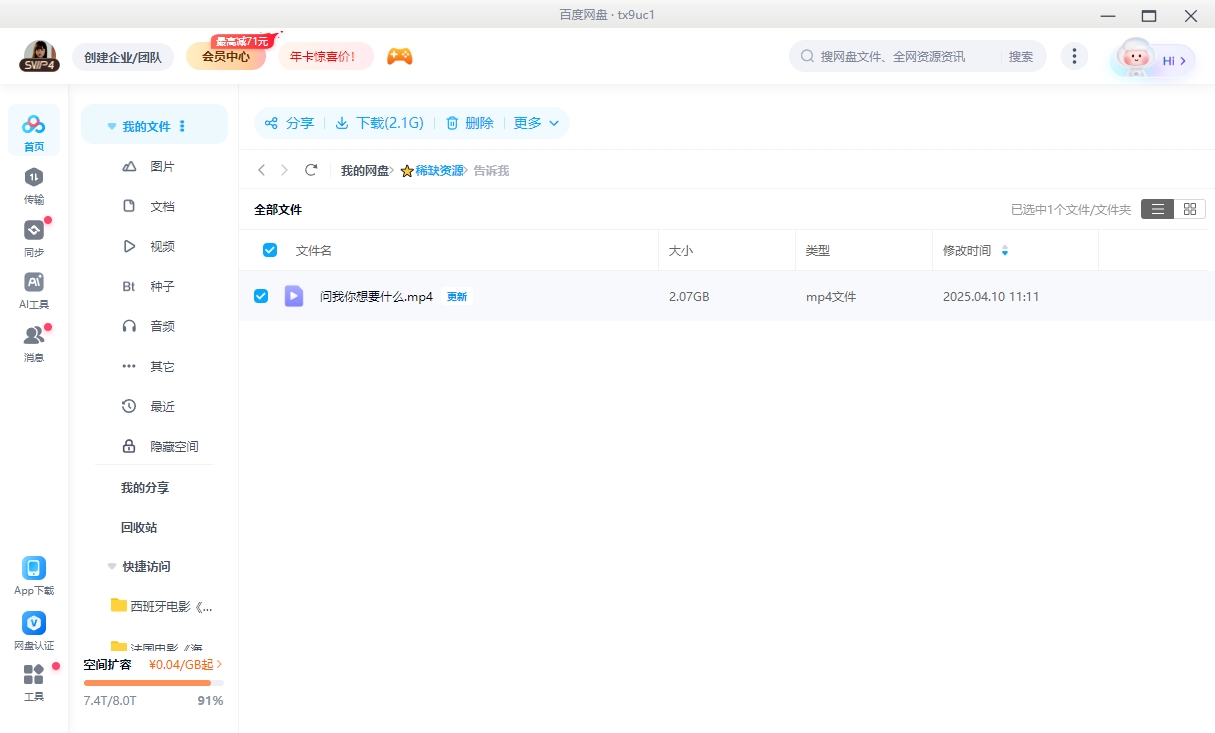Select the 视频 category in the sidebar

(163, 245)
